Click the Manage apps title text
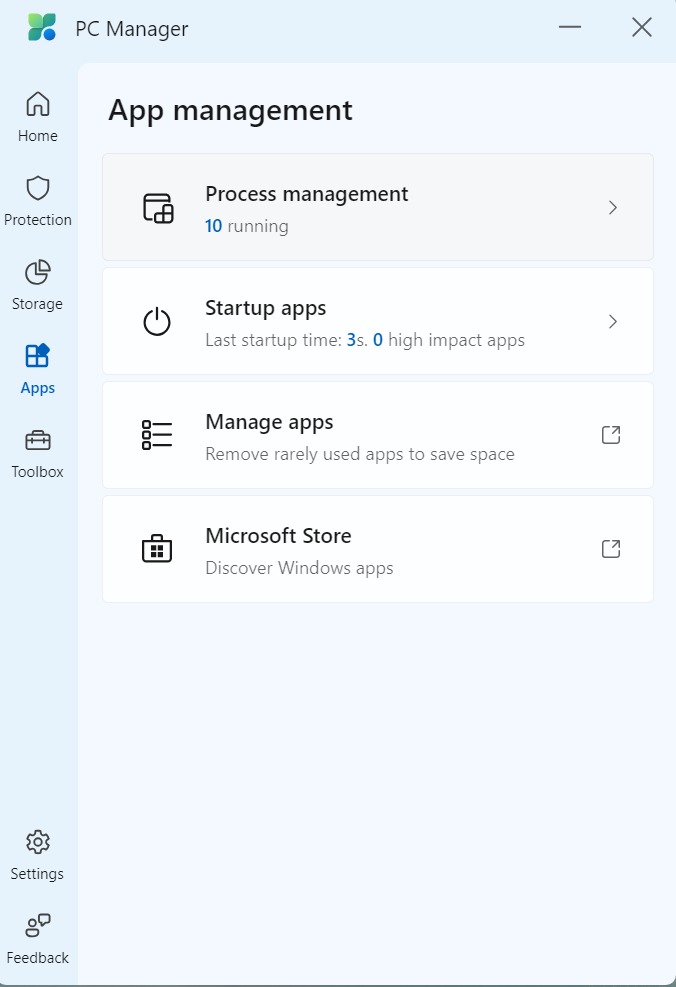 point(269,422)
